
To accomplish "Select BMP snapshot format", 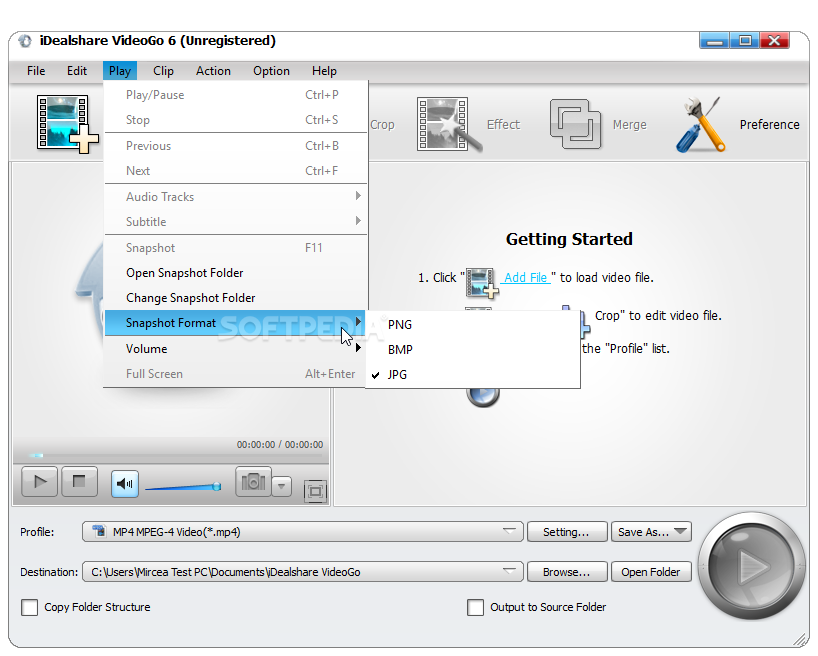I will [x=473, y=350].
